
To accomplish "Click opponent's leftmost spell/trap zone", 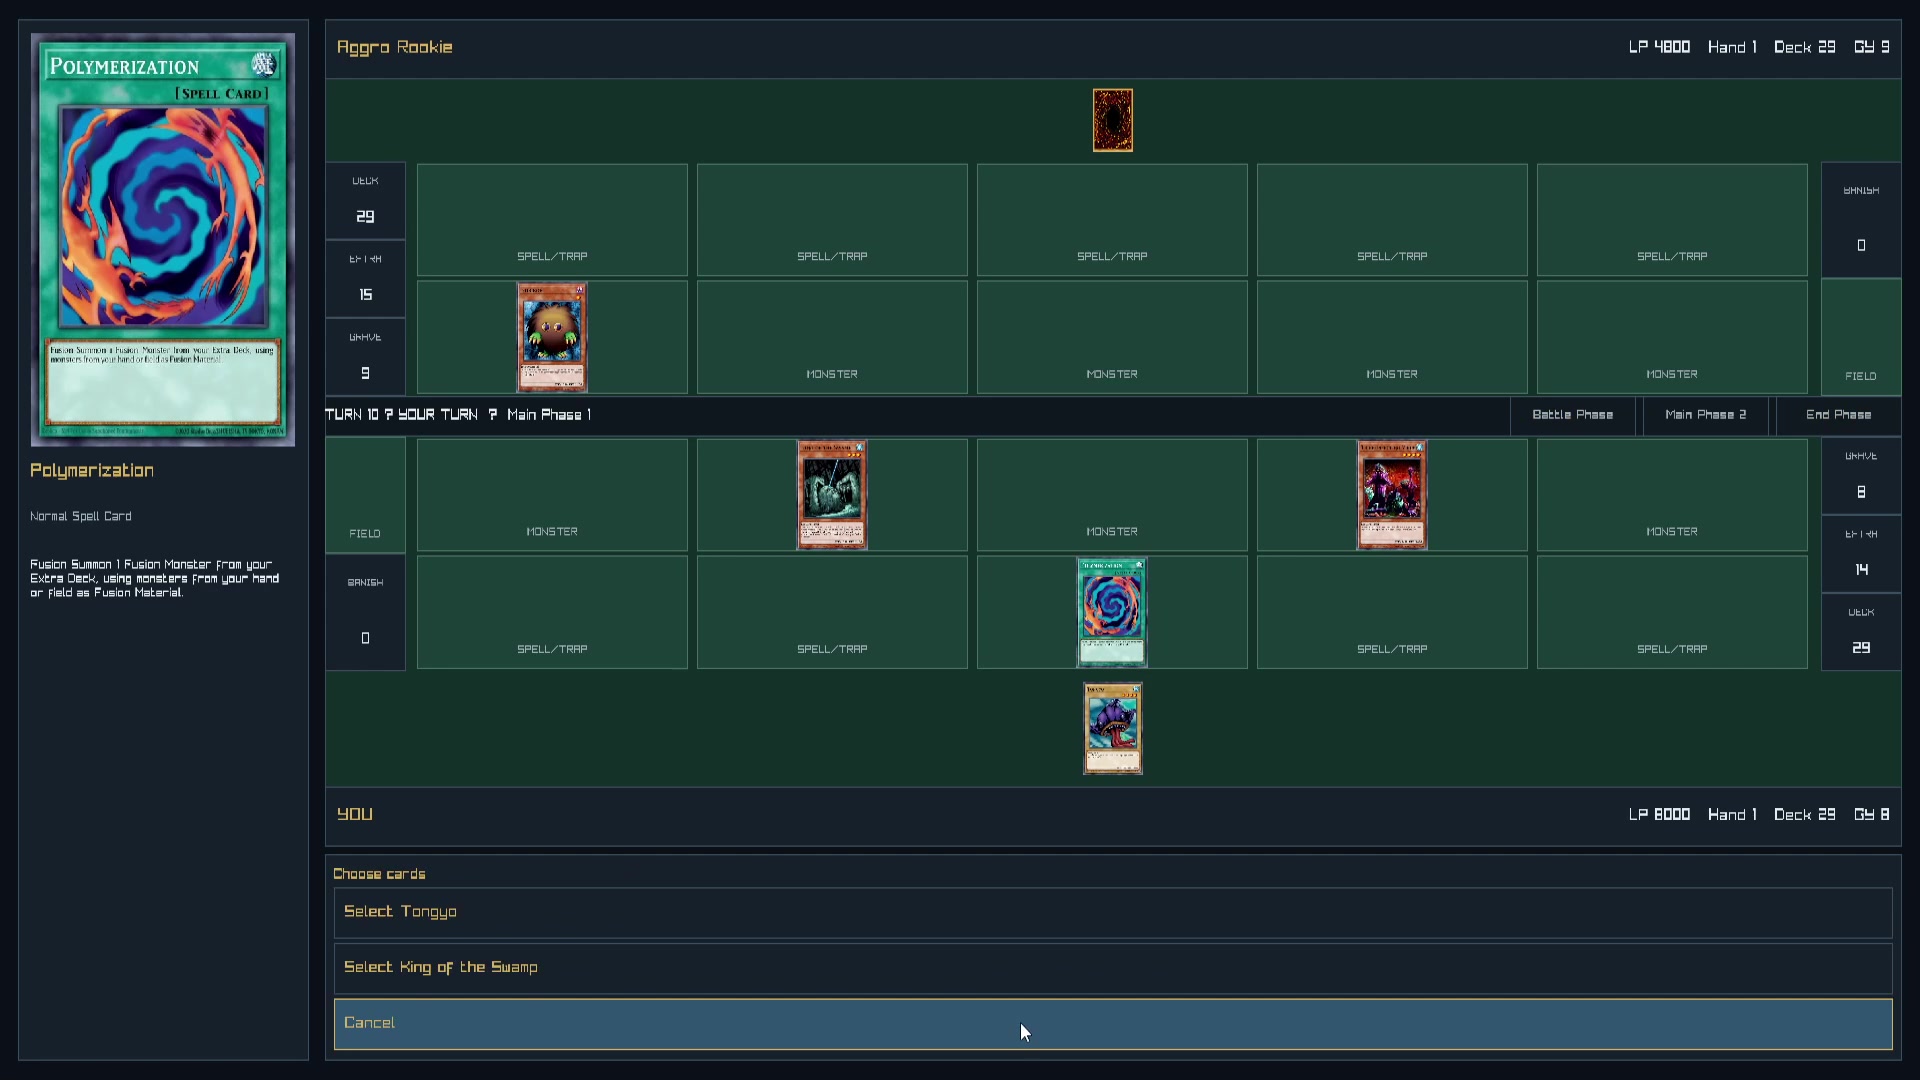I will click(x=552, y=220).
